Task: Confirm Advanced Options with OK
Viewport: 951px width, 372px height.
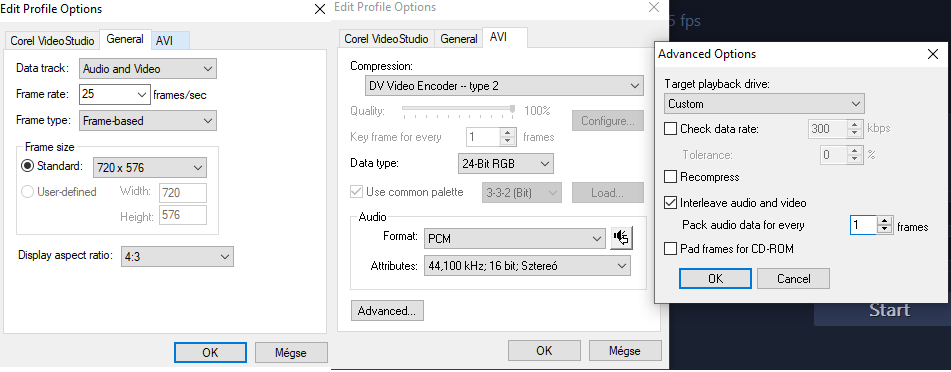Action: [716, 279]
